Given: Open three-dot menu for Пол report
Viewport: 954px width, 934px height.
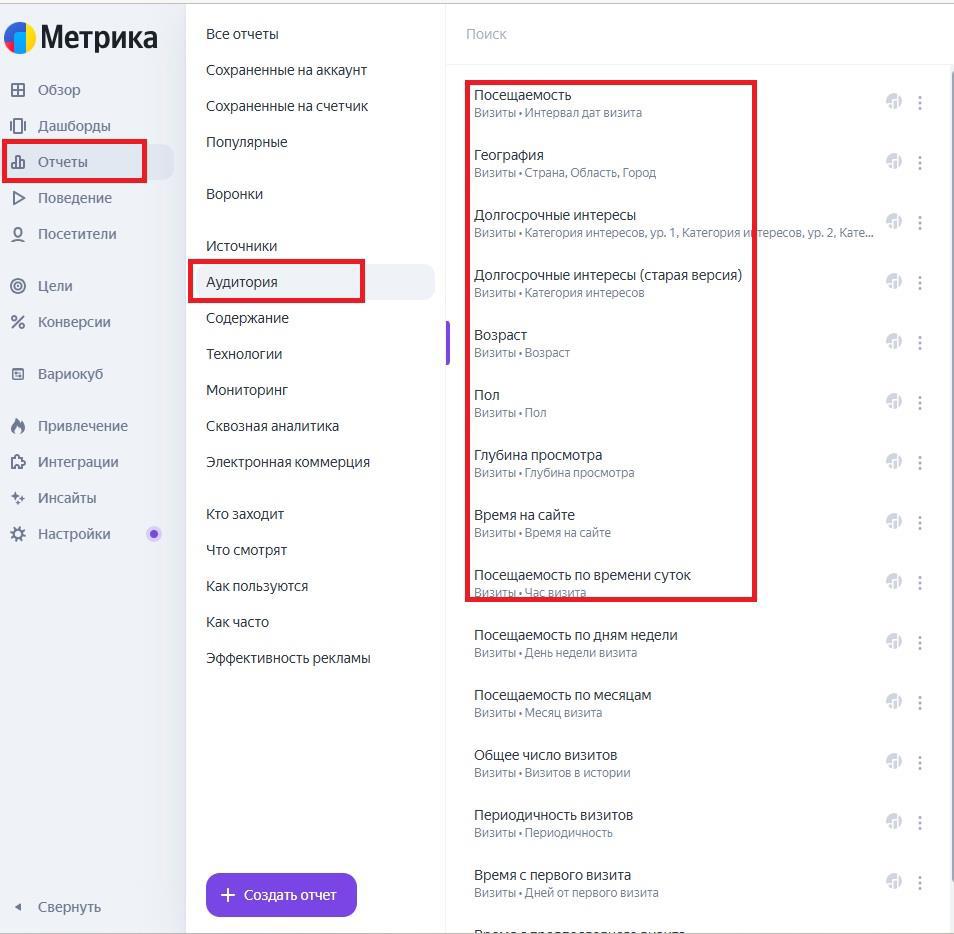Looking at the screenshot, I should [920, 402].
